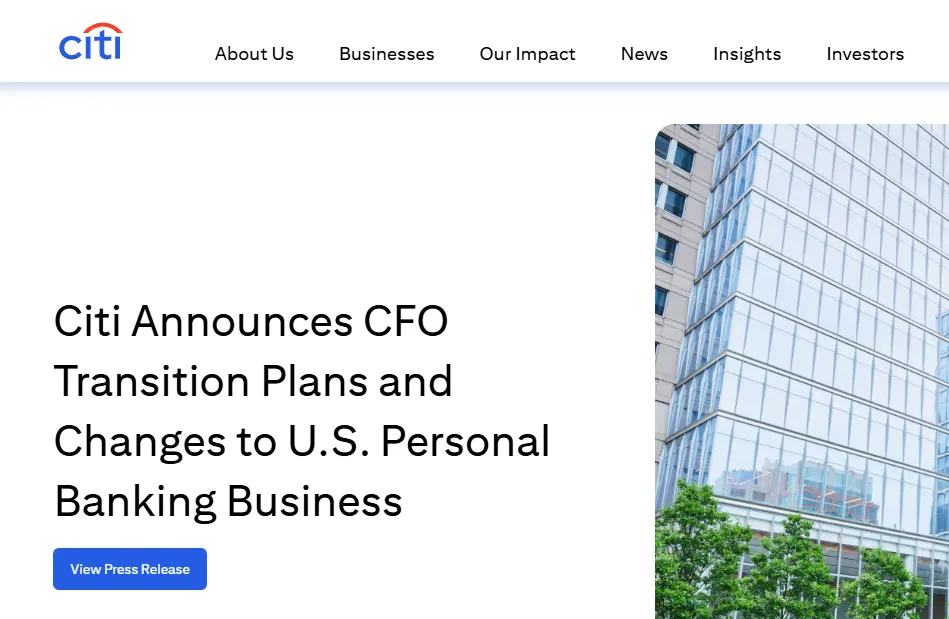Image resolution: width=949 pixels, height=619 pixels.
Task: Select About Us in the navigation bar
Action: [x=253, y=54]
